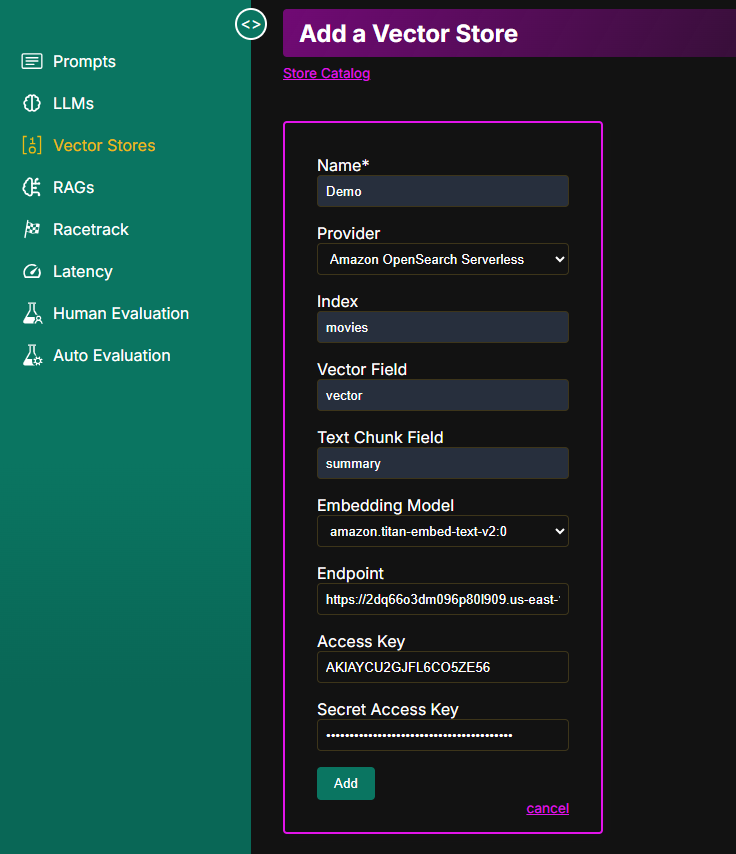Focus the Name field containing Demo
The width and height of the screenshot is (736, 854).
click(x=443, y=191)
